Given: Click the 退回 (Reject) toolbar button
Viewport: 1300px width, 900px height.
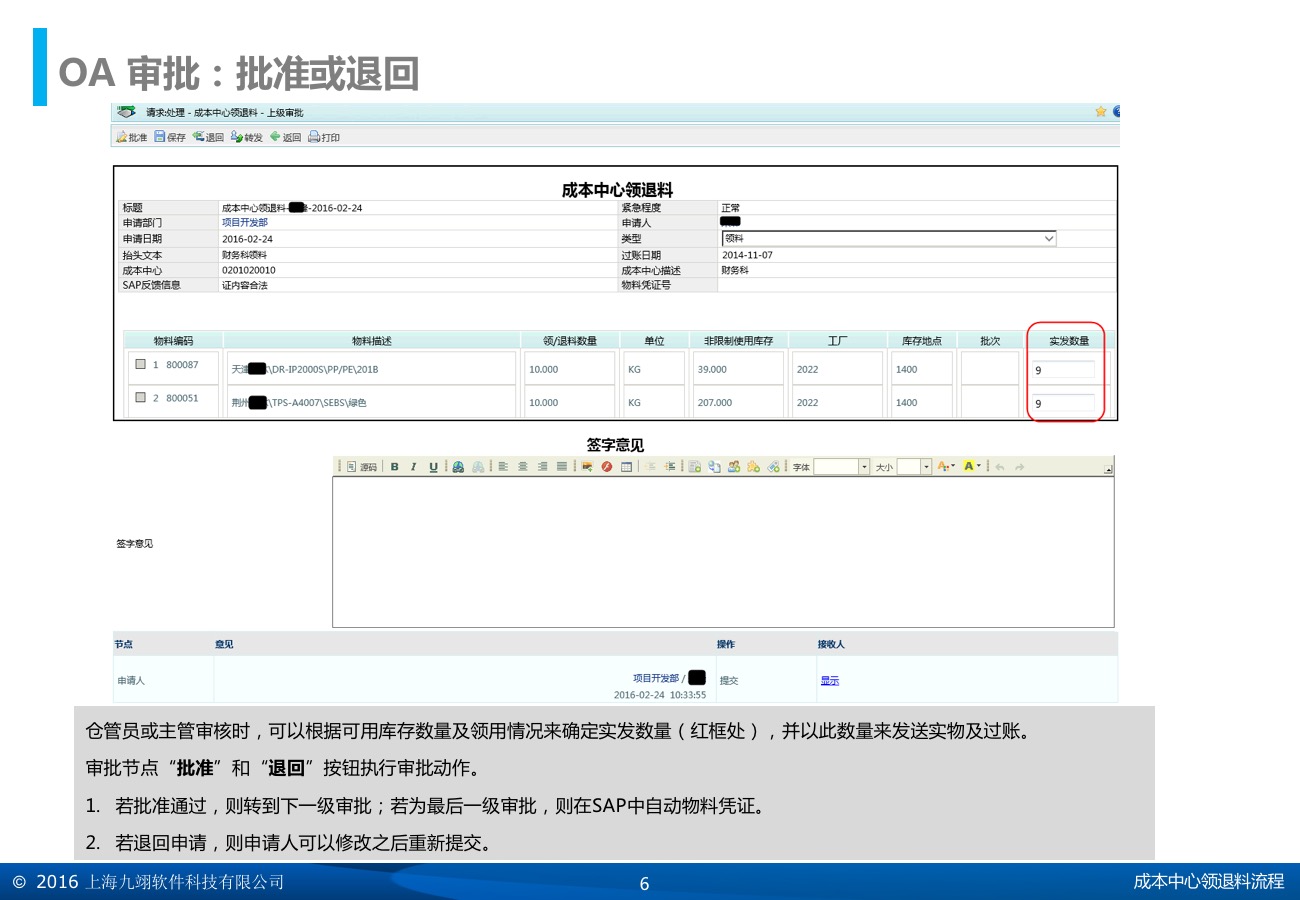Looking at the screenshot, I should [208, 137].
